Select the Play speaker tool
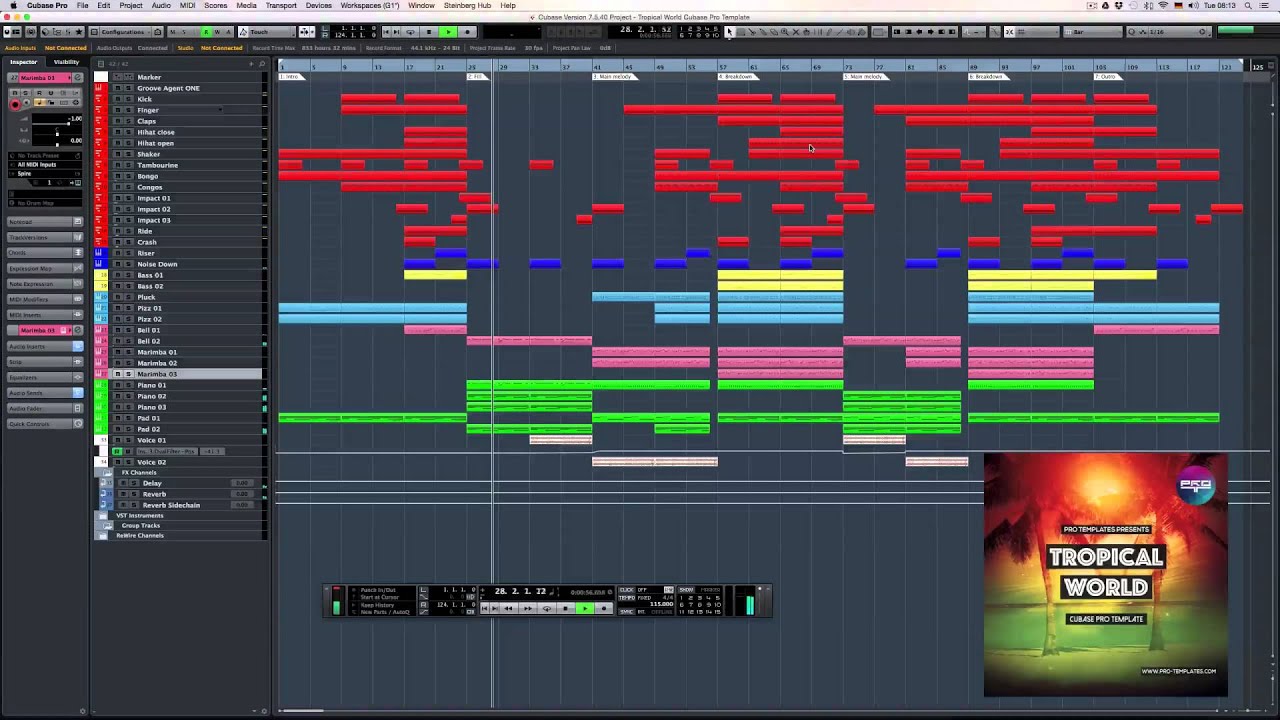 pyautogui.click(x=851, y=32)
